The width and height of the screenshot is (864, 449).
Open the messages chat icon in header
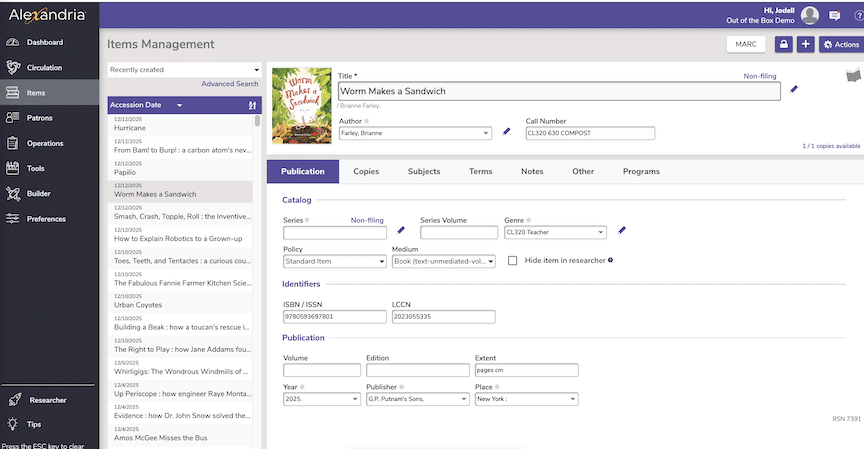(x=835, y=15)
